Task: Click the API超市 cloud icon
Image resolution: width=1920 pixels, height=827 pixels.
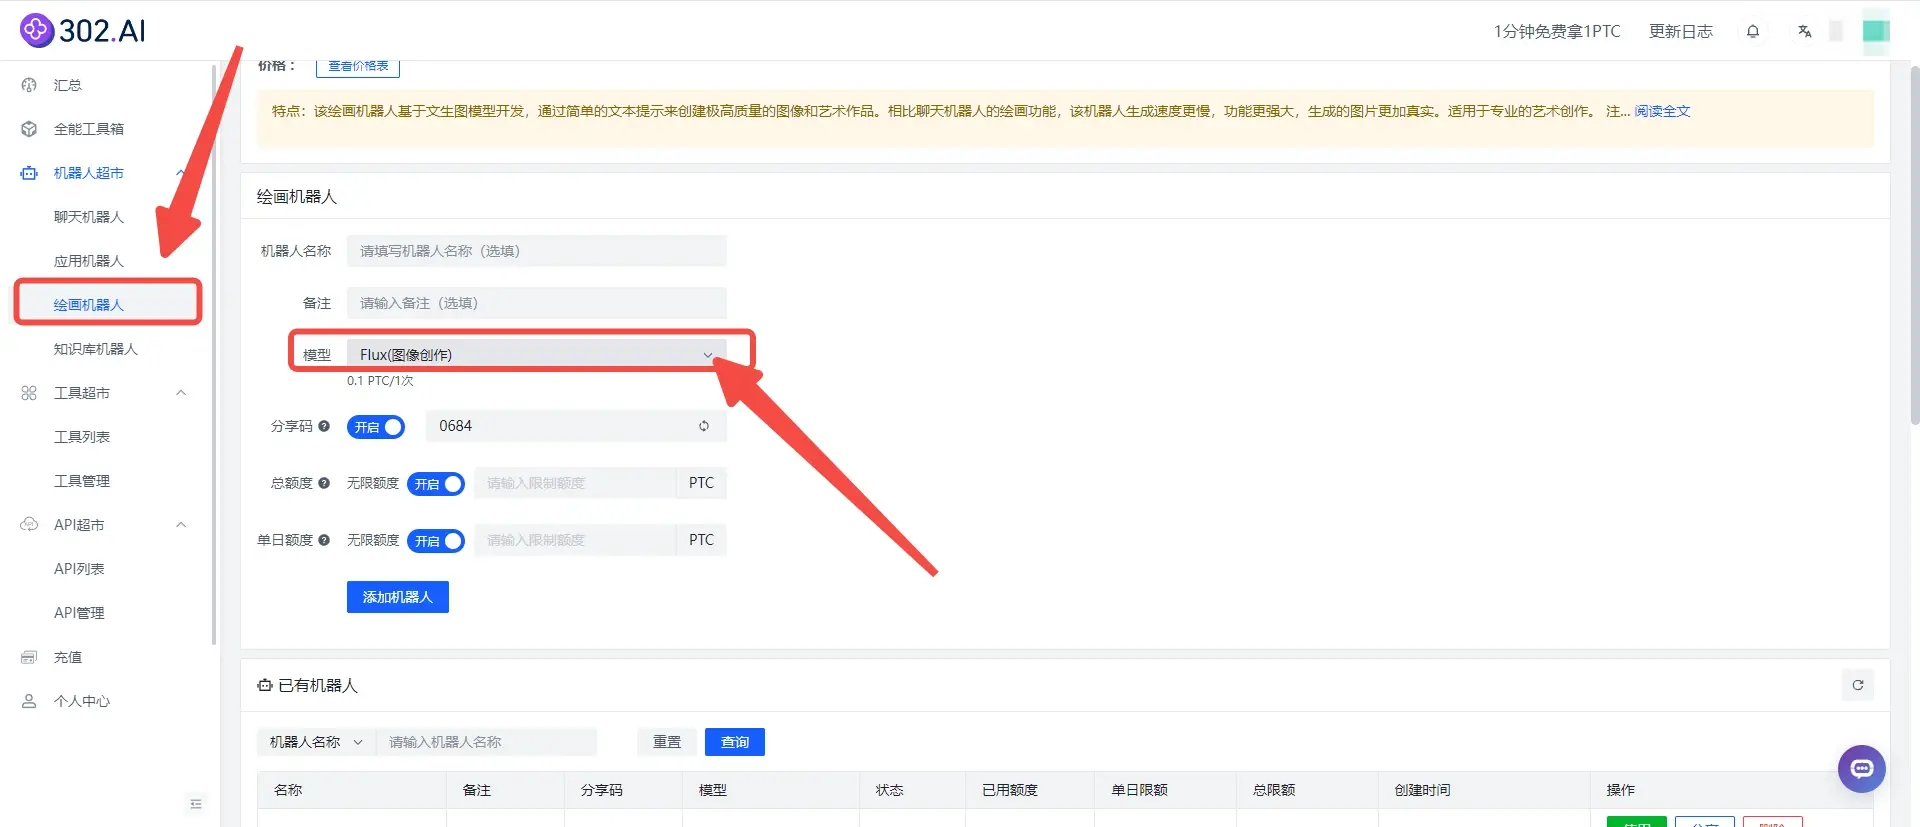Action: (x=29, y=525)
